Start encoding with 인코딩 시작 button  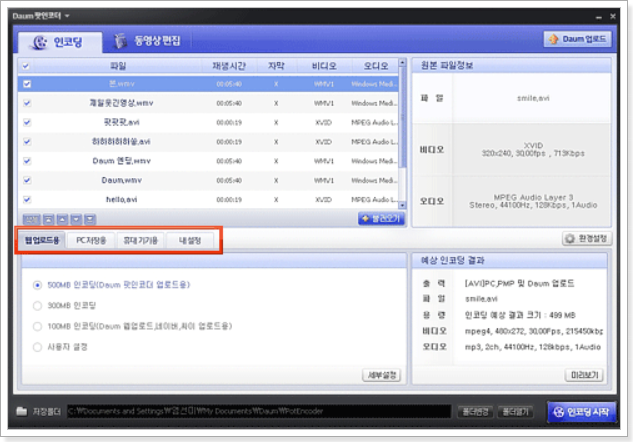pyautogui.click(x=582, y=412)
